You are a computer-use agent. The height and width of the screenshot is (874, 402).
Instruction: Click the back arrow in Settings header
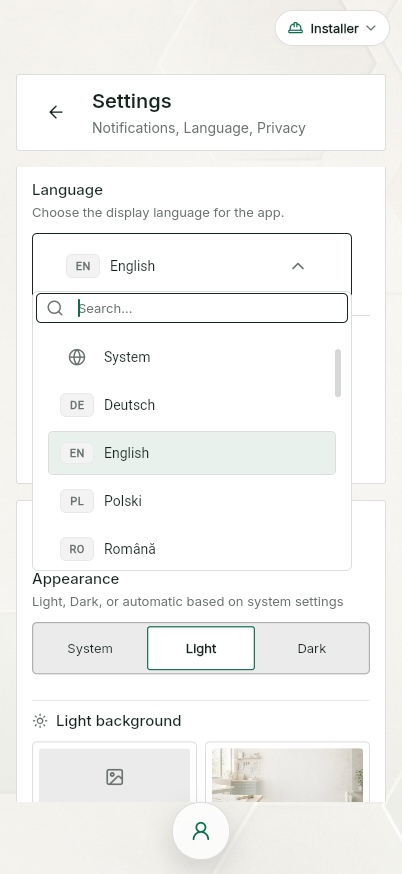click(56, 112)
